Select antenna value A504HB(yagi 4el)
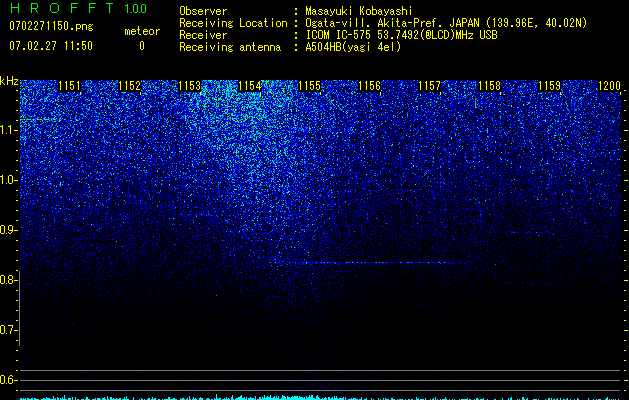 (353, 47)
